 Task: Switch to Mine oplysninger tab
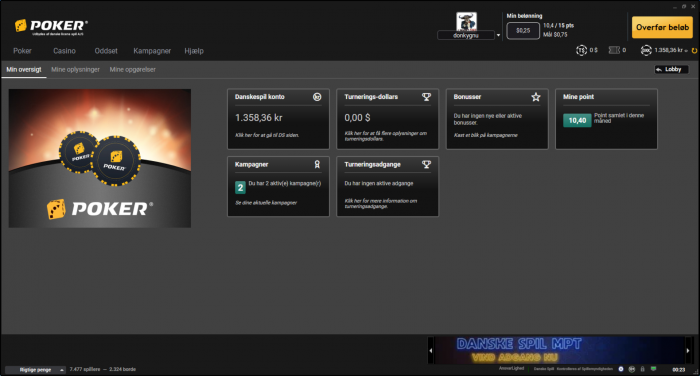75,70
